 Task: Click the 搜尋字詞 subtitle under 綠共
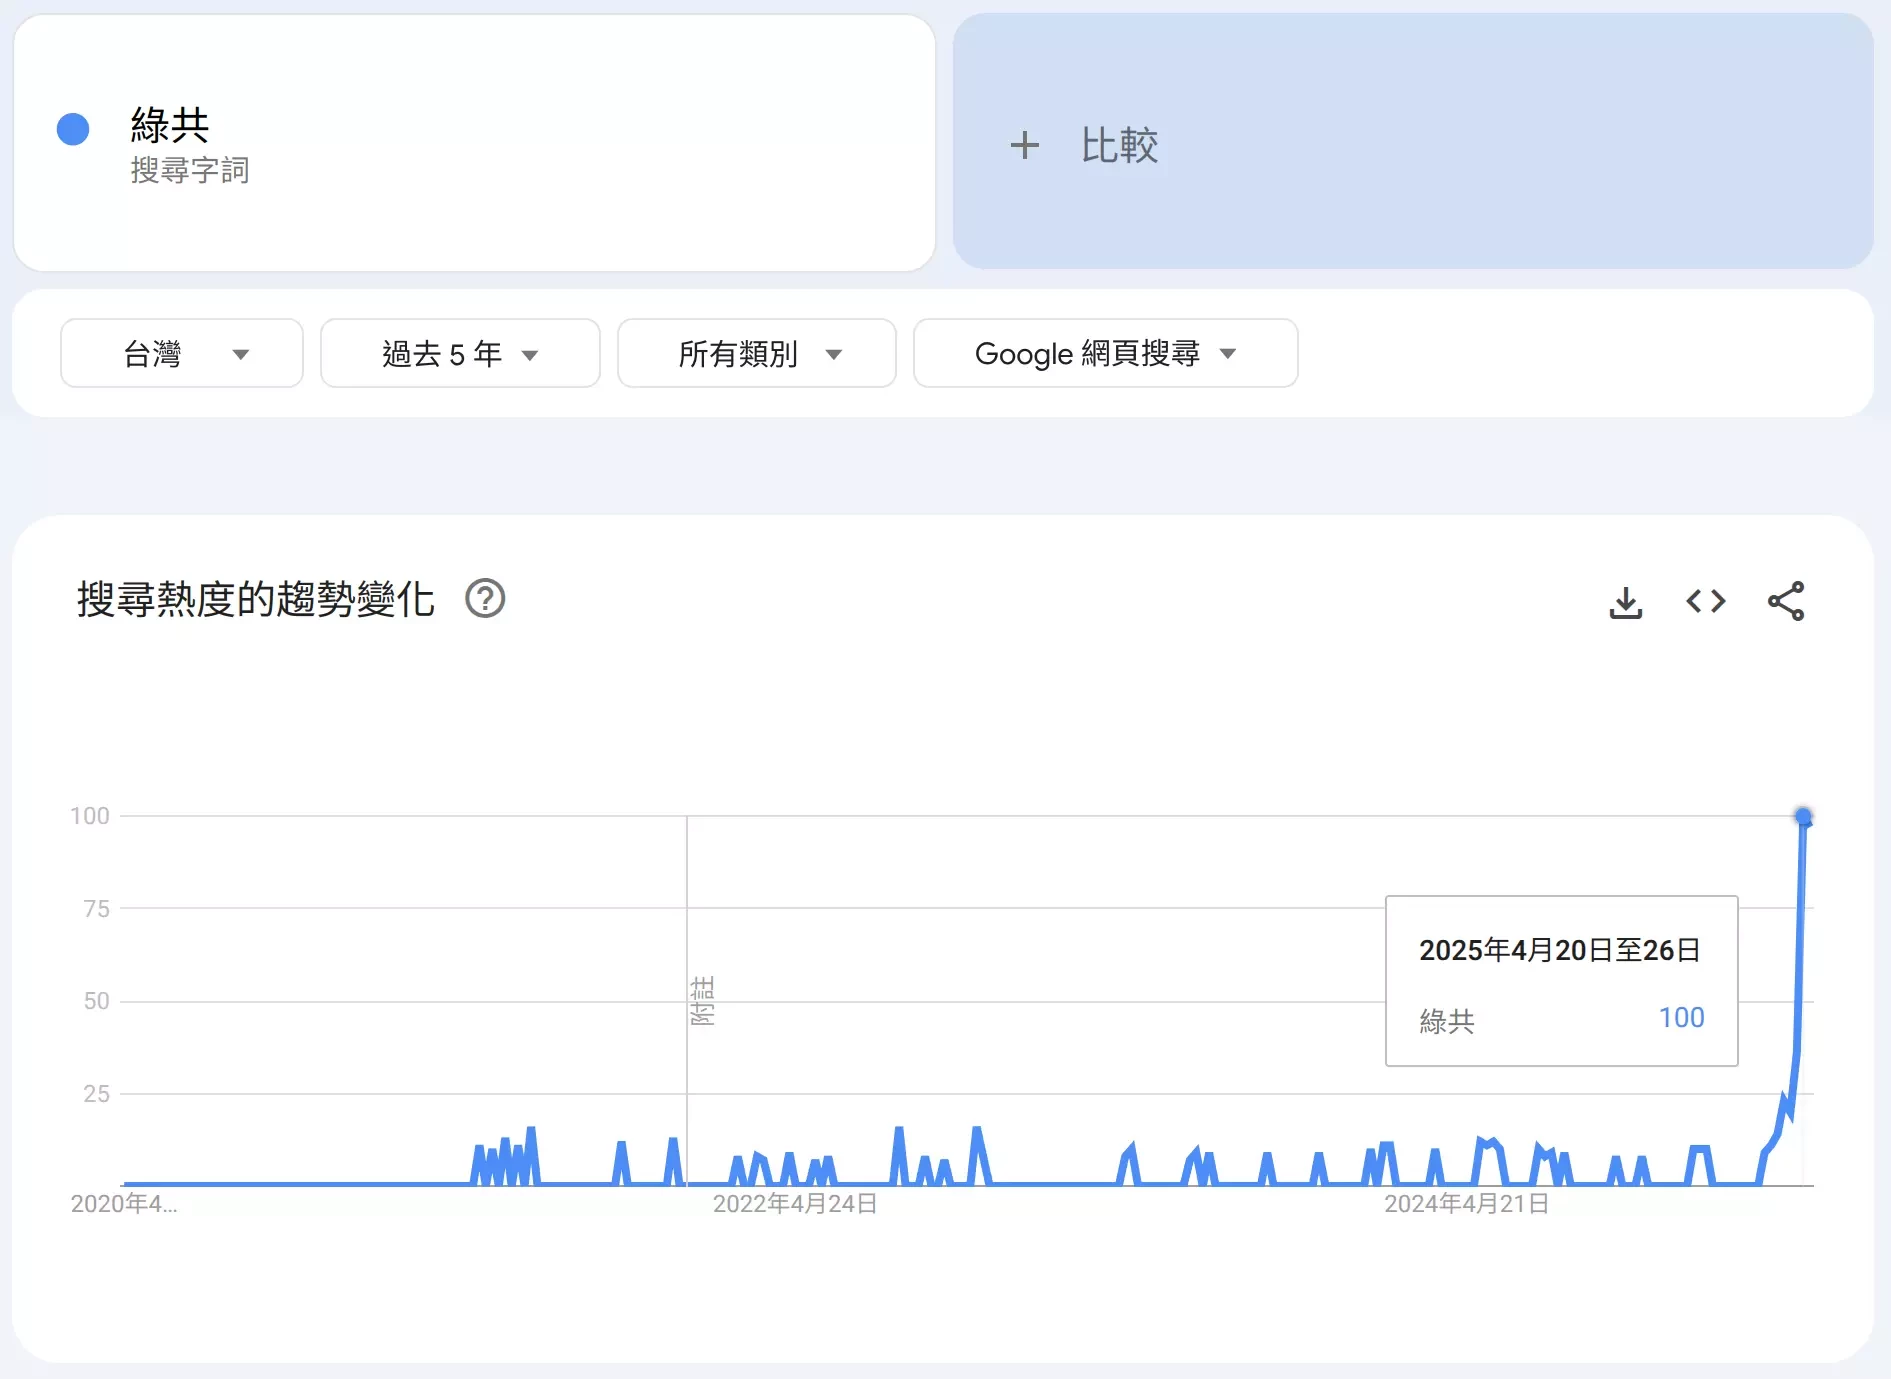click(x=189, y=171)
